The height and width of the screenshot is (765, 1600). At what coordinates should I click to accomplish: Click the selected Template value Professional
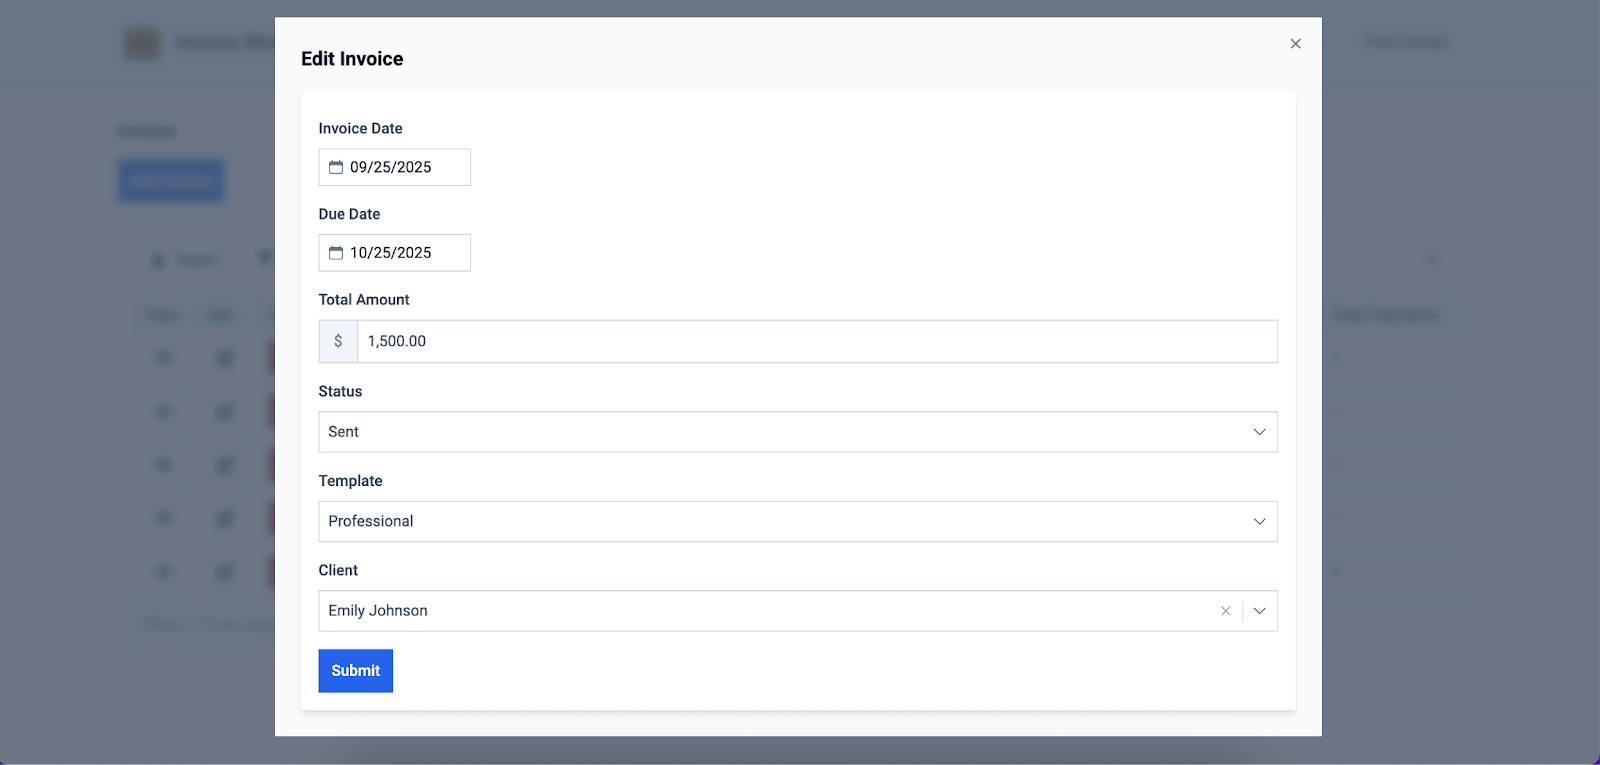pyautogui.click(x=371, y=522)
